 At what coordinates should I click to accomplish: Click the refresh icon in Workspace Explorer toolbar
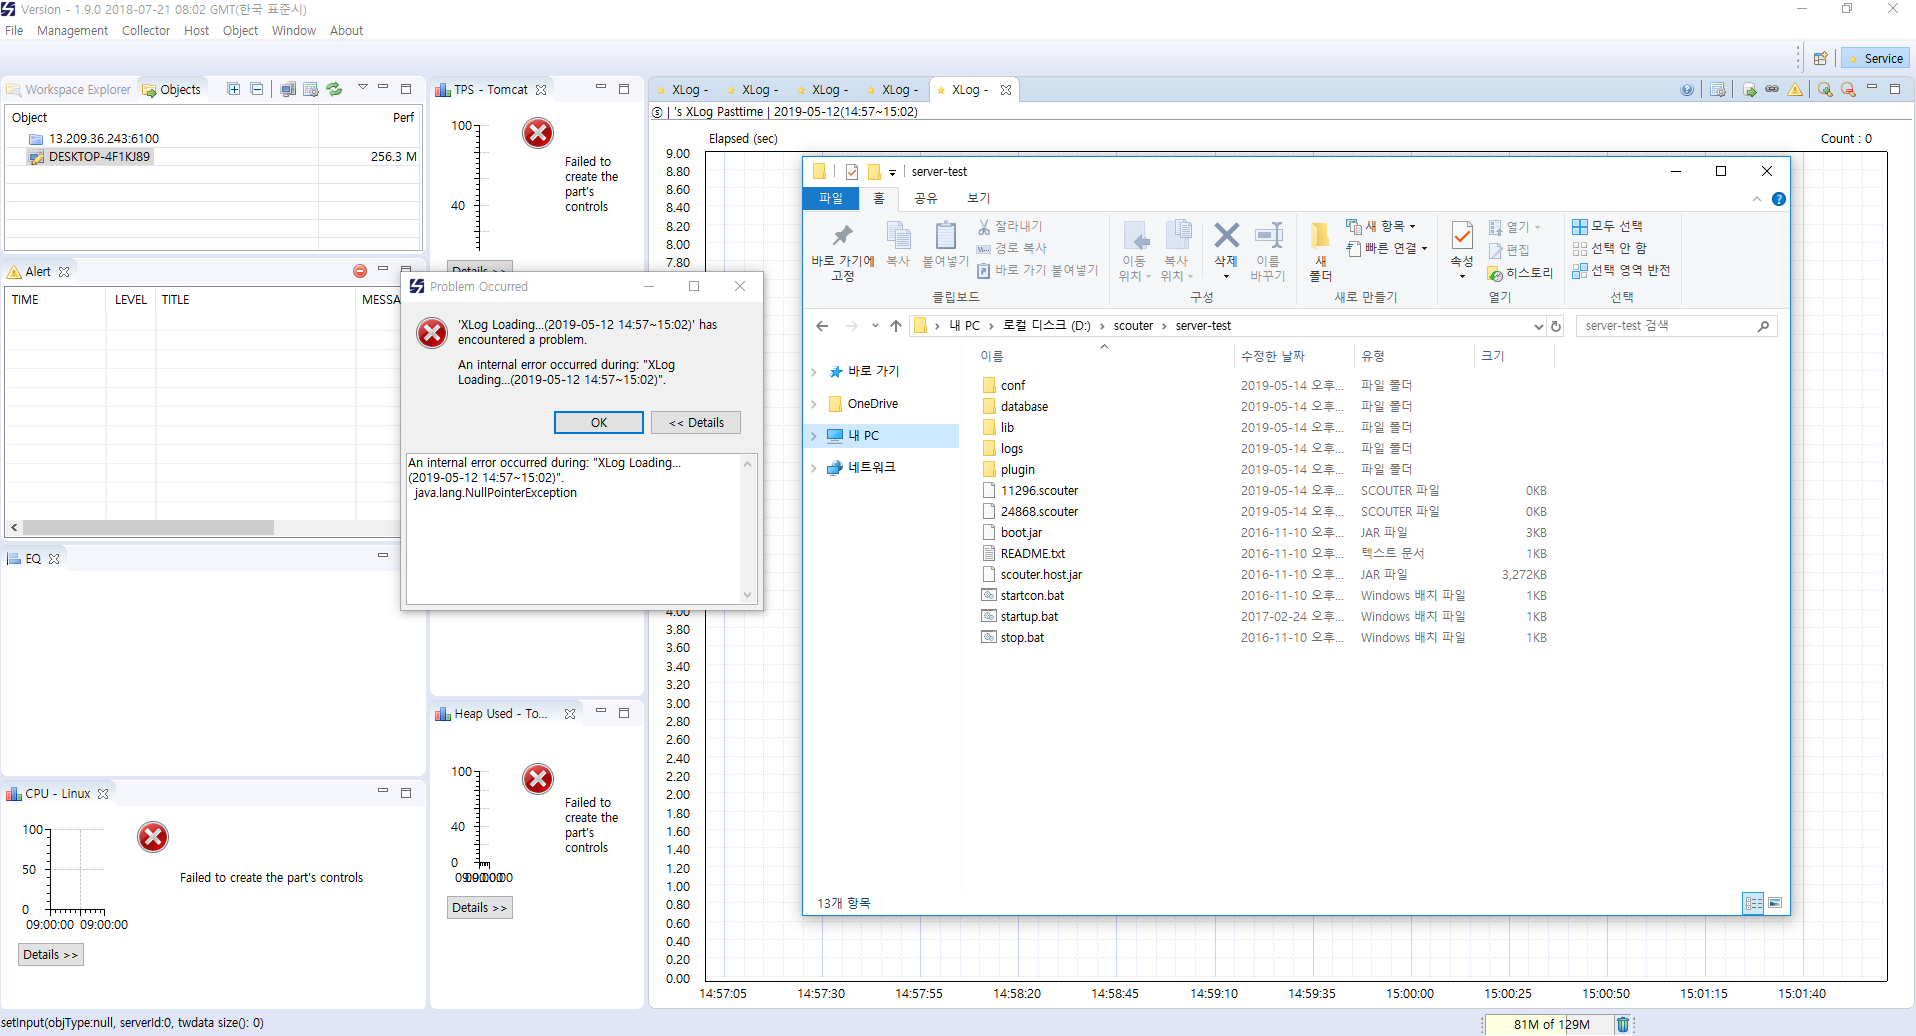click(x=333, y=89)
